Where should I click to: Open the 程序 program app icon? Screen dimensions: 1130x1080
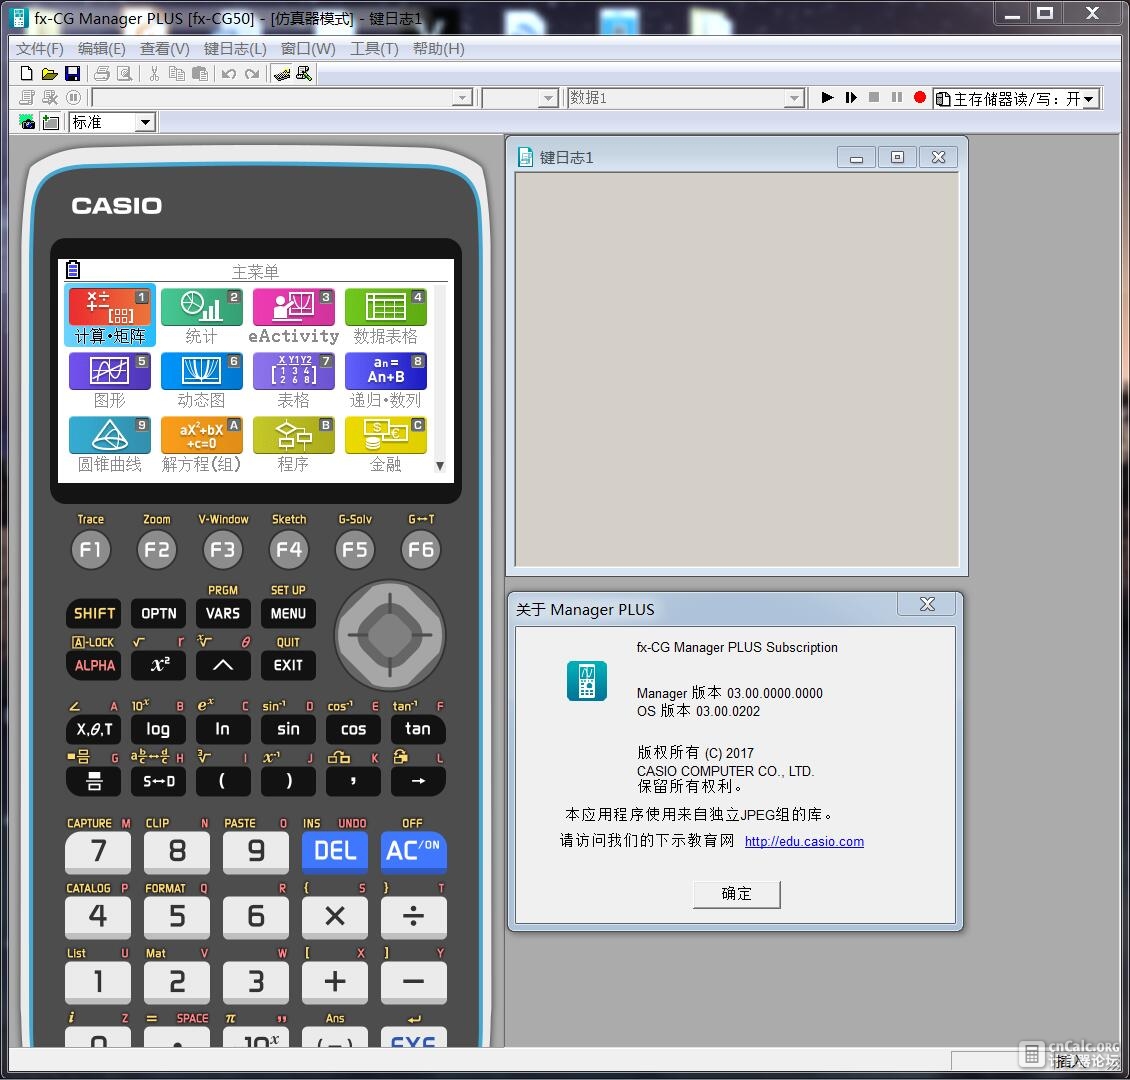293,444
